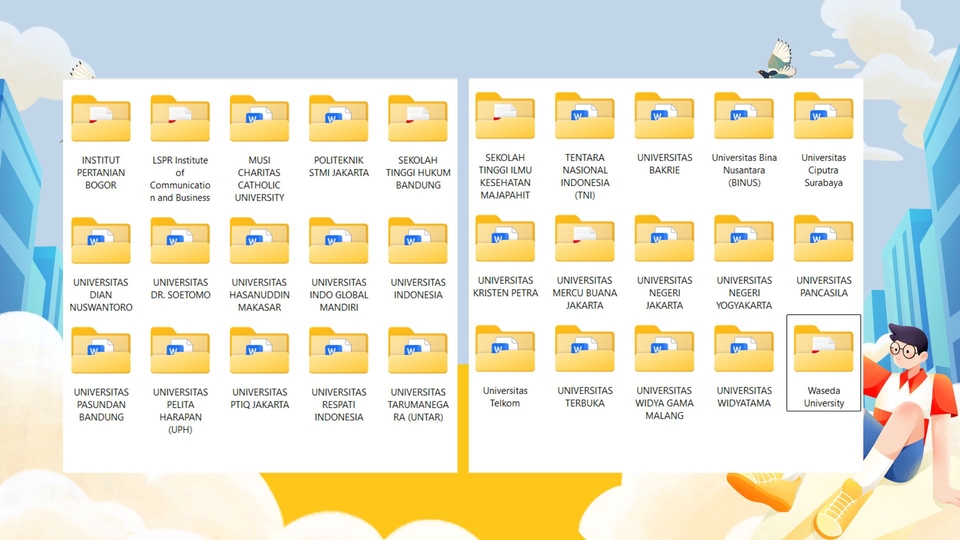The height and width of the screenshot is (540, 960).
Task: Open the UNIVERSITAS DIAN NUSWANTORO folder
Action: click(100, 242)
